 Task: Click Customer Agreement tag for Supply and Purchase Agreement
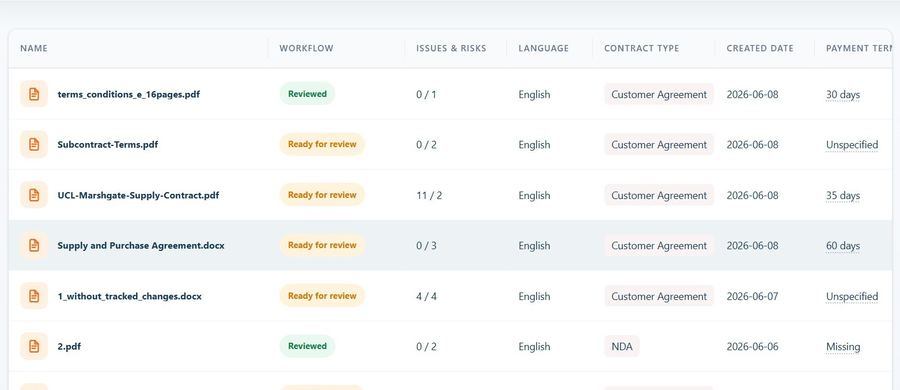pyautogui.click(x=659, y=245)
